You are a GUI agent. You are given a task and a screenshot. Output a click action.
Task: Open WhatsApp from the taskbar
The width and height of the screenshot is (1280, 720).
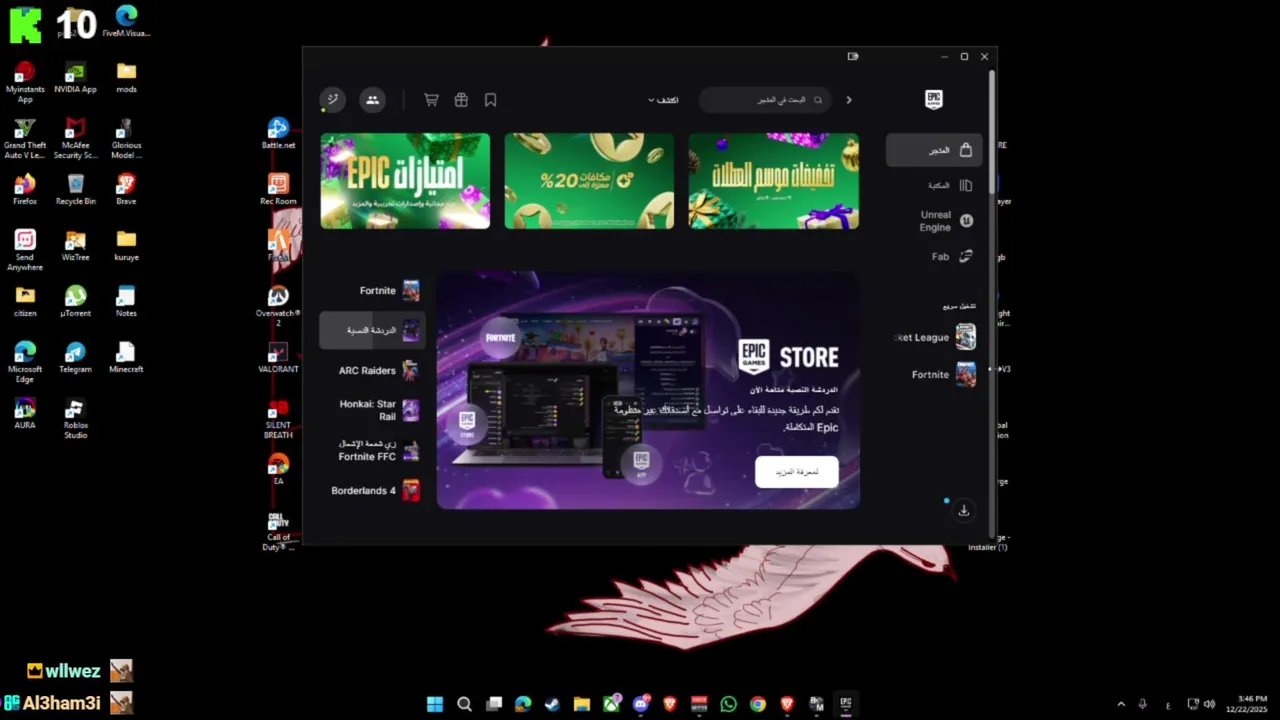728,704
